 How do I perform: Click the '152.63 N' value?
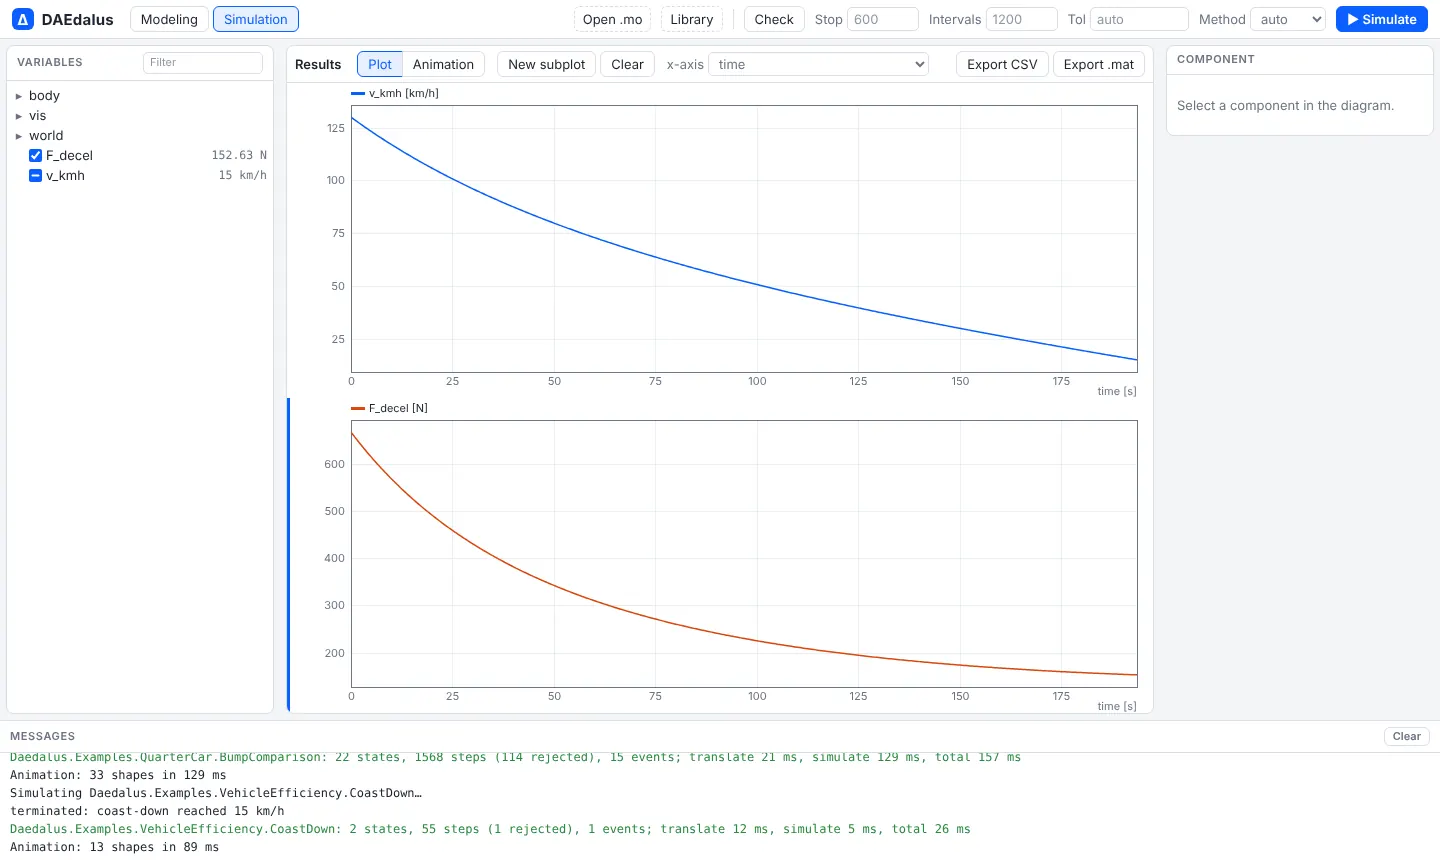(239, 155)
